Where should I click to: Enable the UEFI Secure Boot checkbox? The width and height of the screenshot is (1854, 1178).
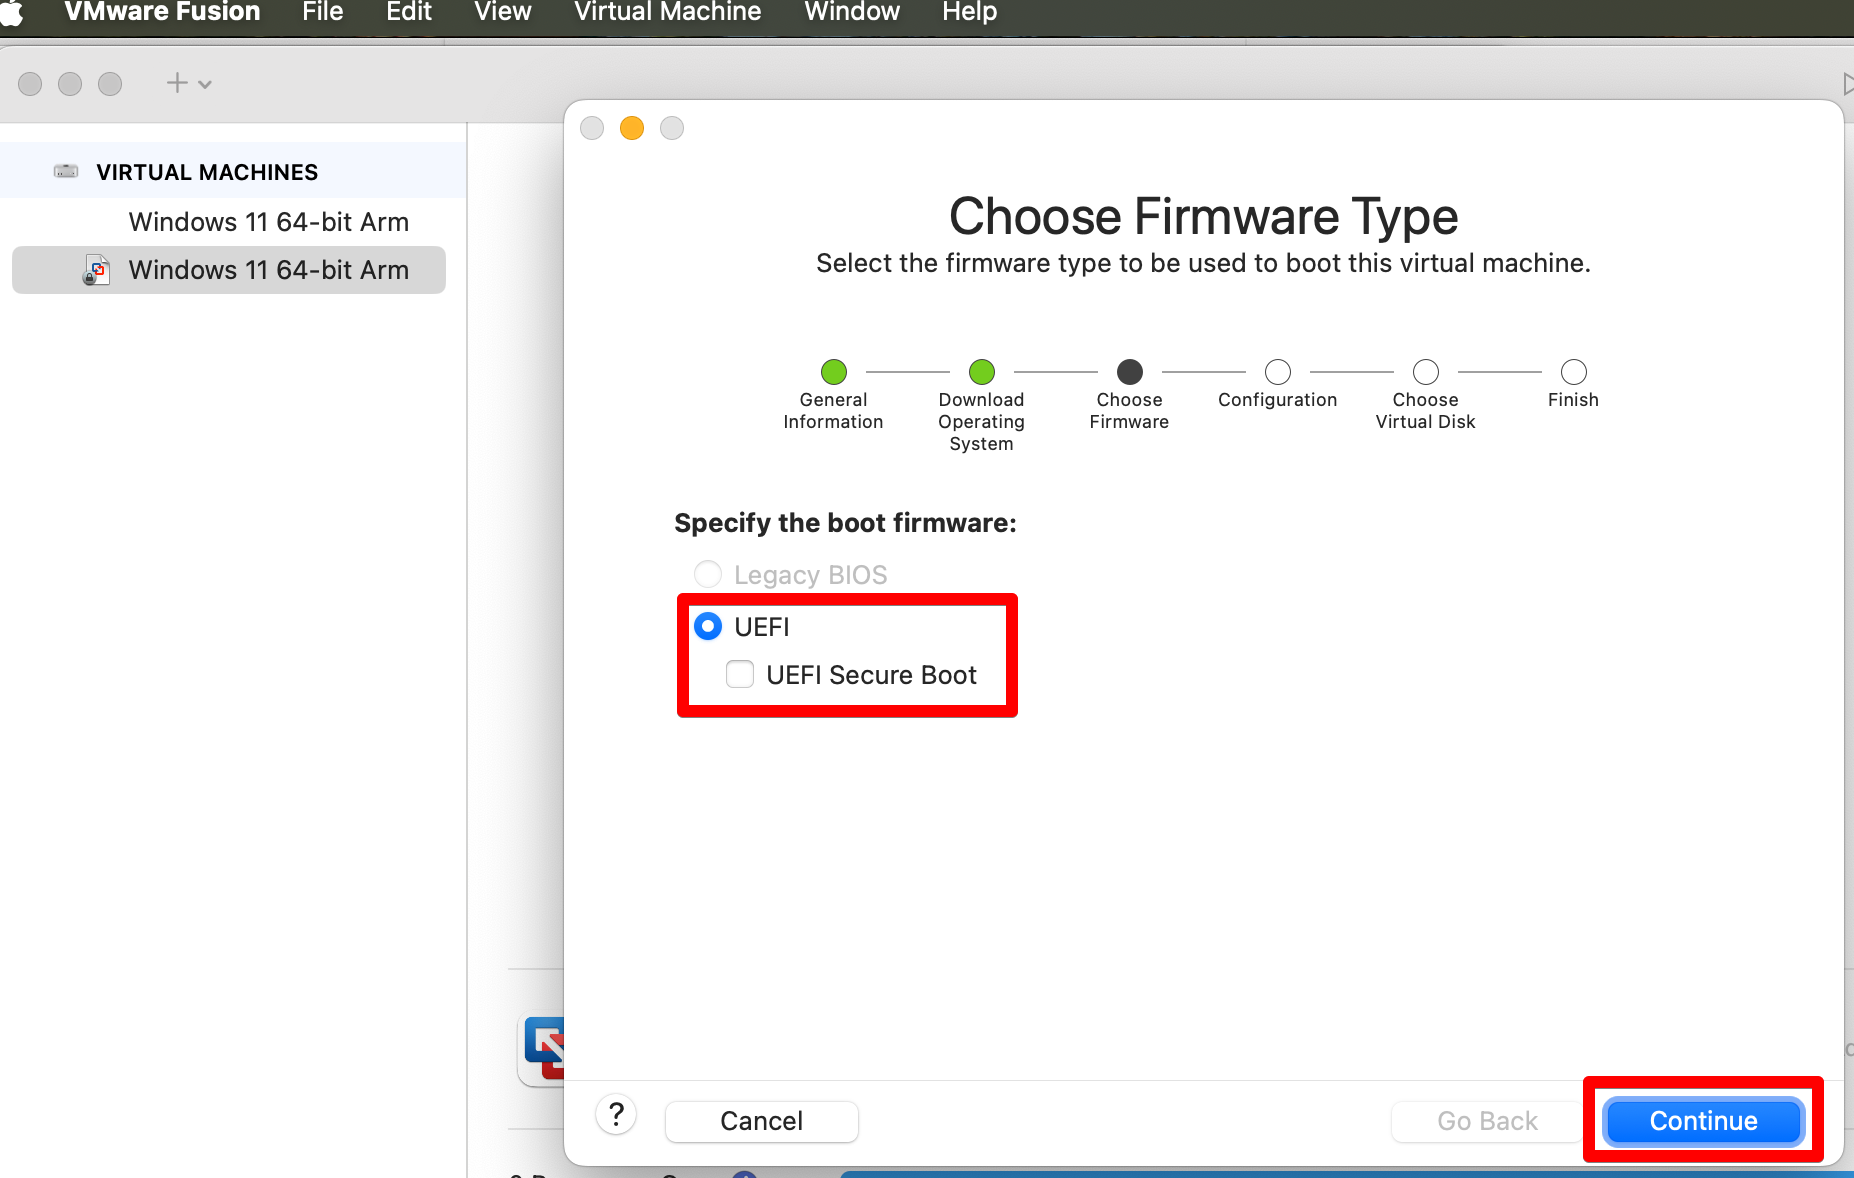[740, 674]
